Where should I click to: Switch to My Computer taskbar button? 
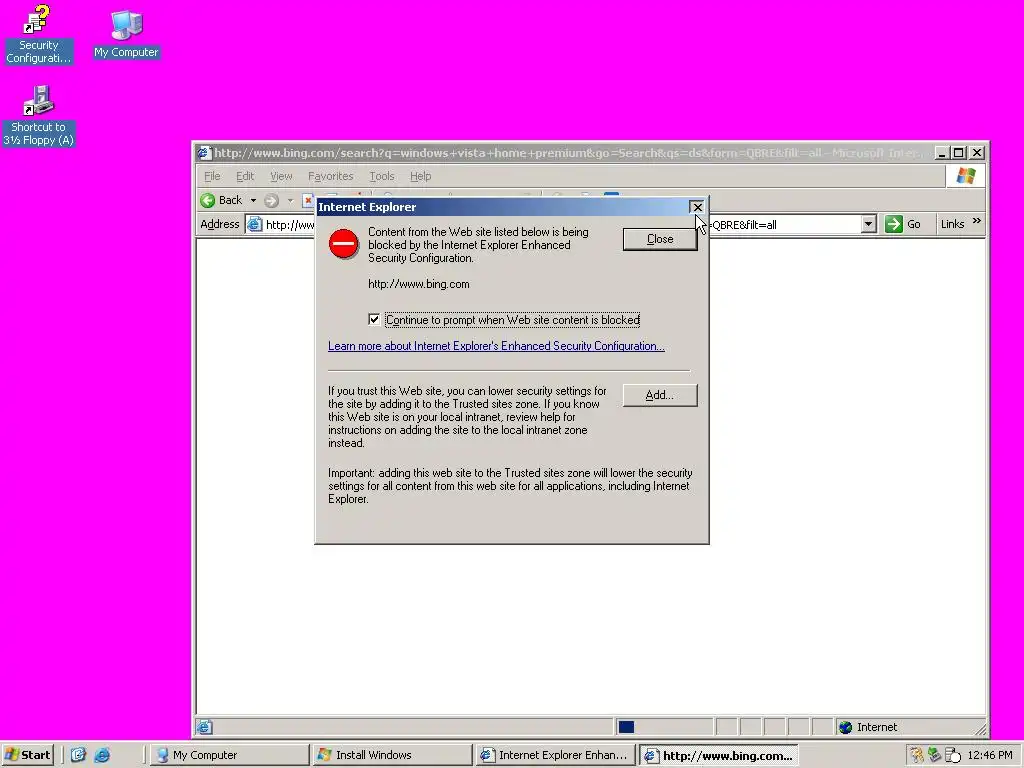point(229,755)
